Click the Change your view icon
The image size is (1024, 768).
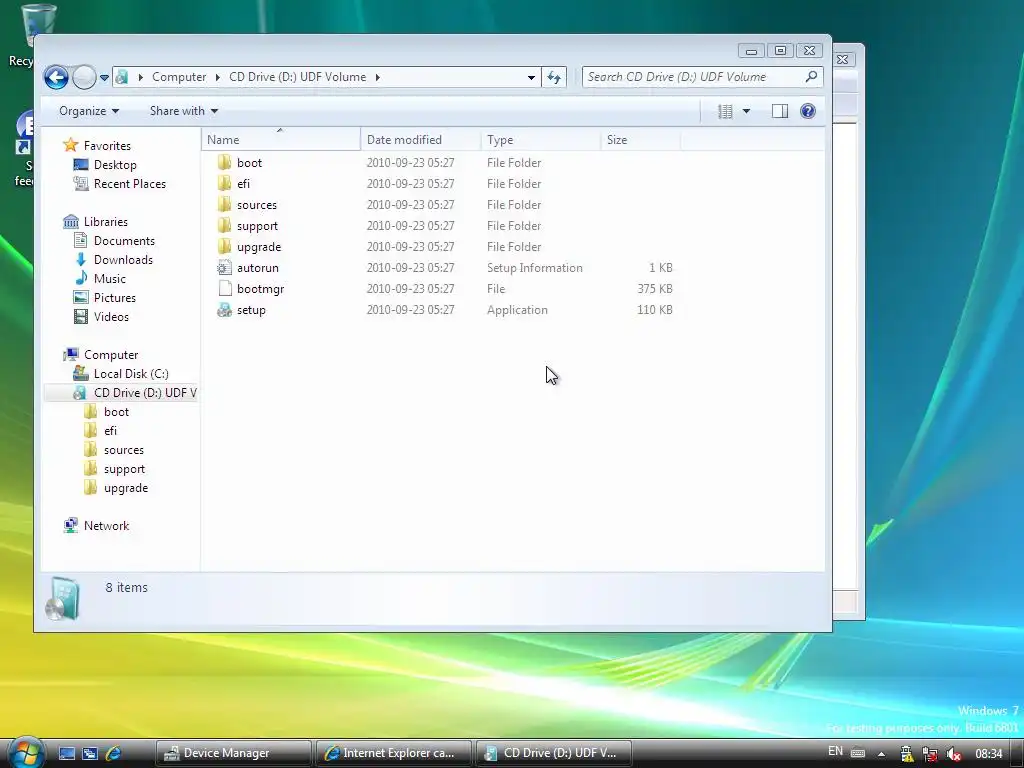(725, 112)
